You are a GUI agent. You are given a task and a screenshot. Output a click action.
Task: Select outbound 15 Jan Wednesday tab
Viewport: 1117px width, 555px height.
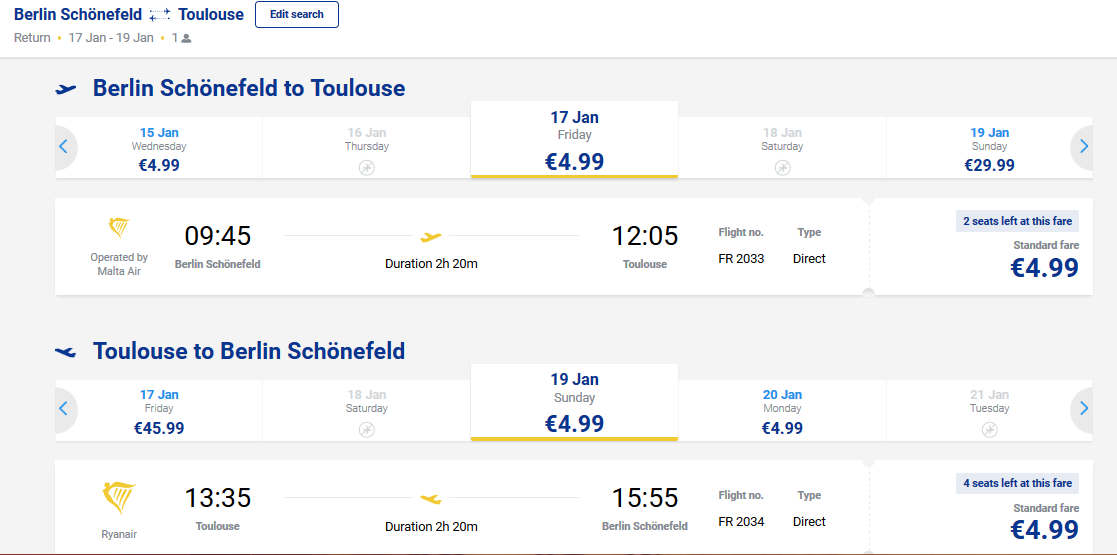pos(159,148)
